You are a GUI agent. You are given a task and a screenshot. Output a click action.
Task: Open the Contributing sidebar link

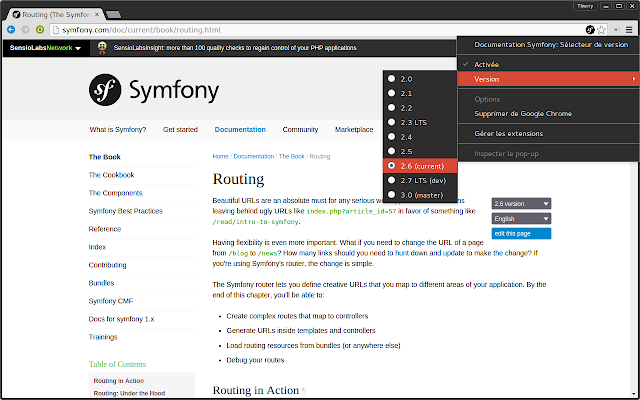pyautogui.click(x=107, y=265)
